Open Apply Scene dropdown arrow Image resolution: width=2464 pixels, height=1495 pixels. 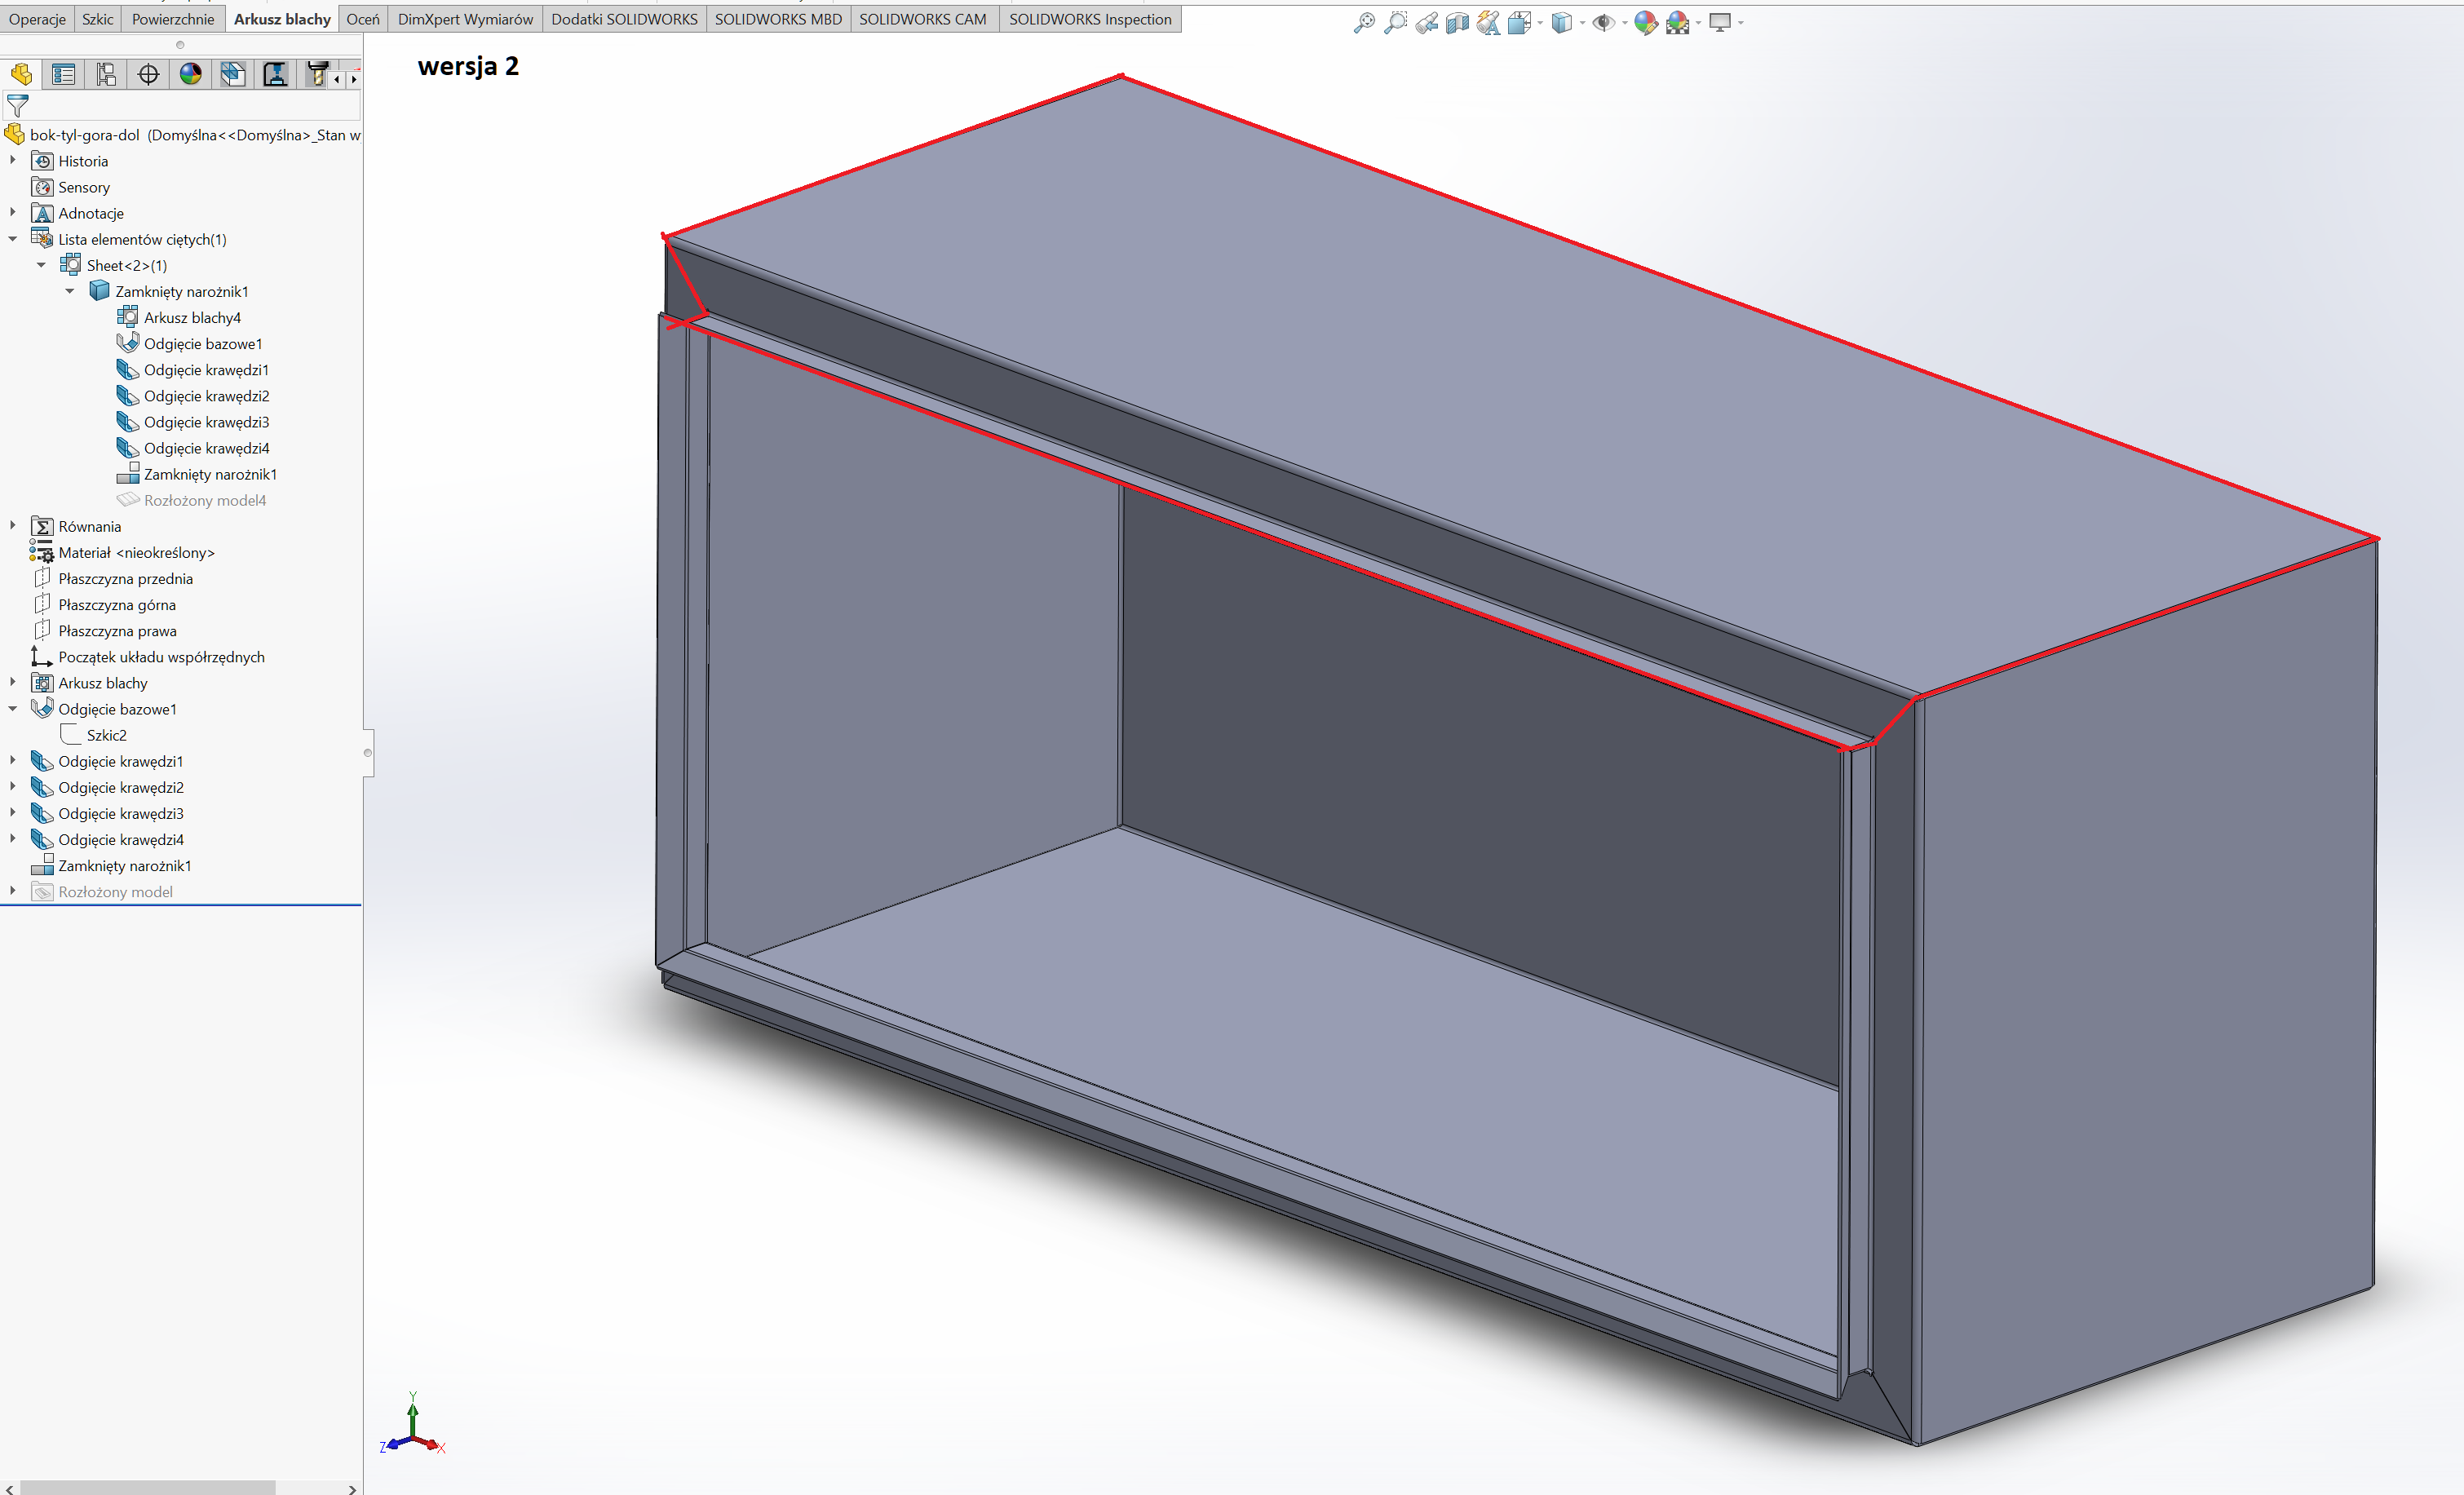tap(1698, 22)
